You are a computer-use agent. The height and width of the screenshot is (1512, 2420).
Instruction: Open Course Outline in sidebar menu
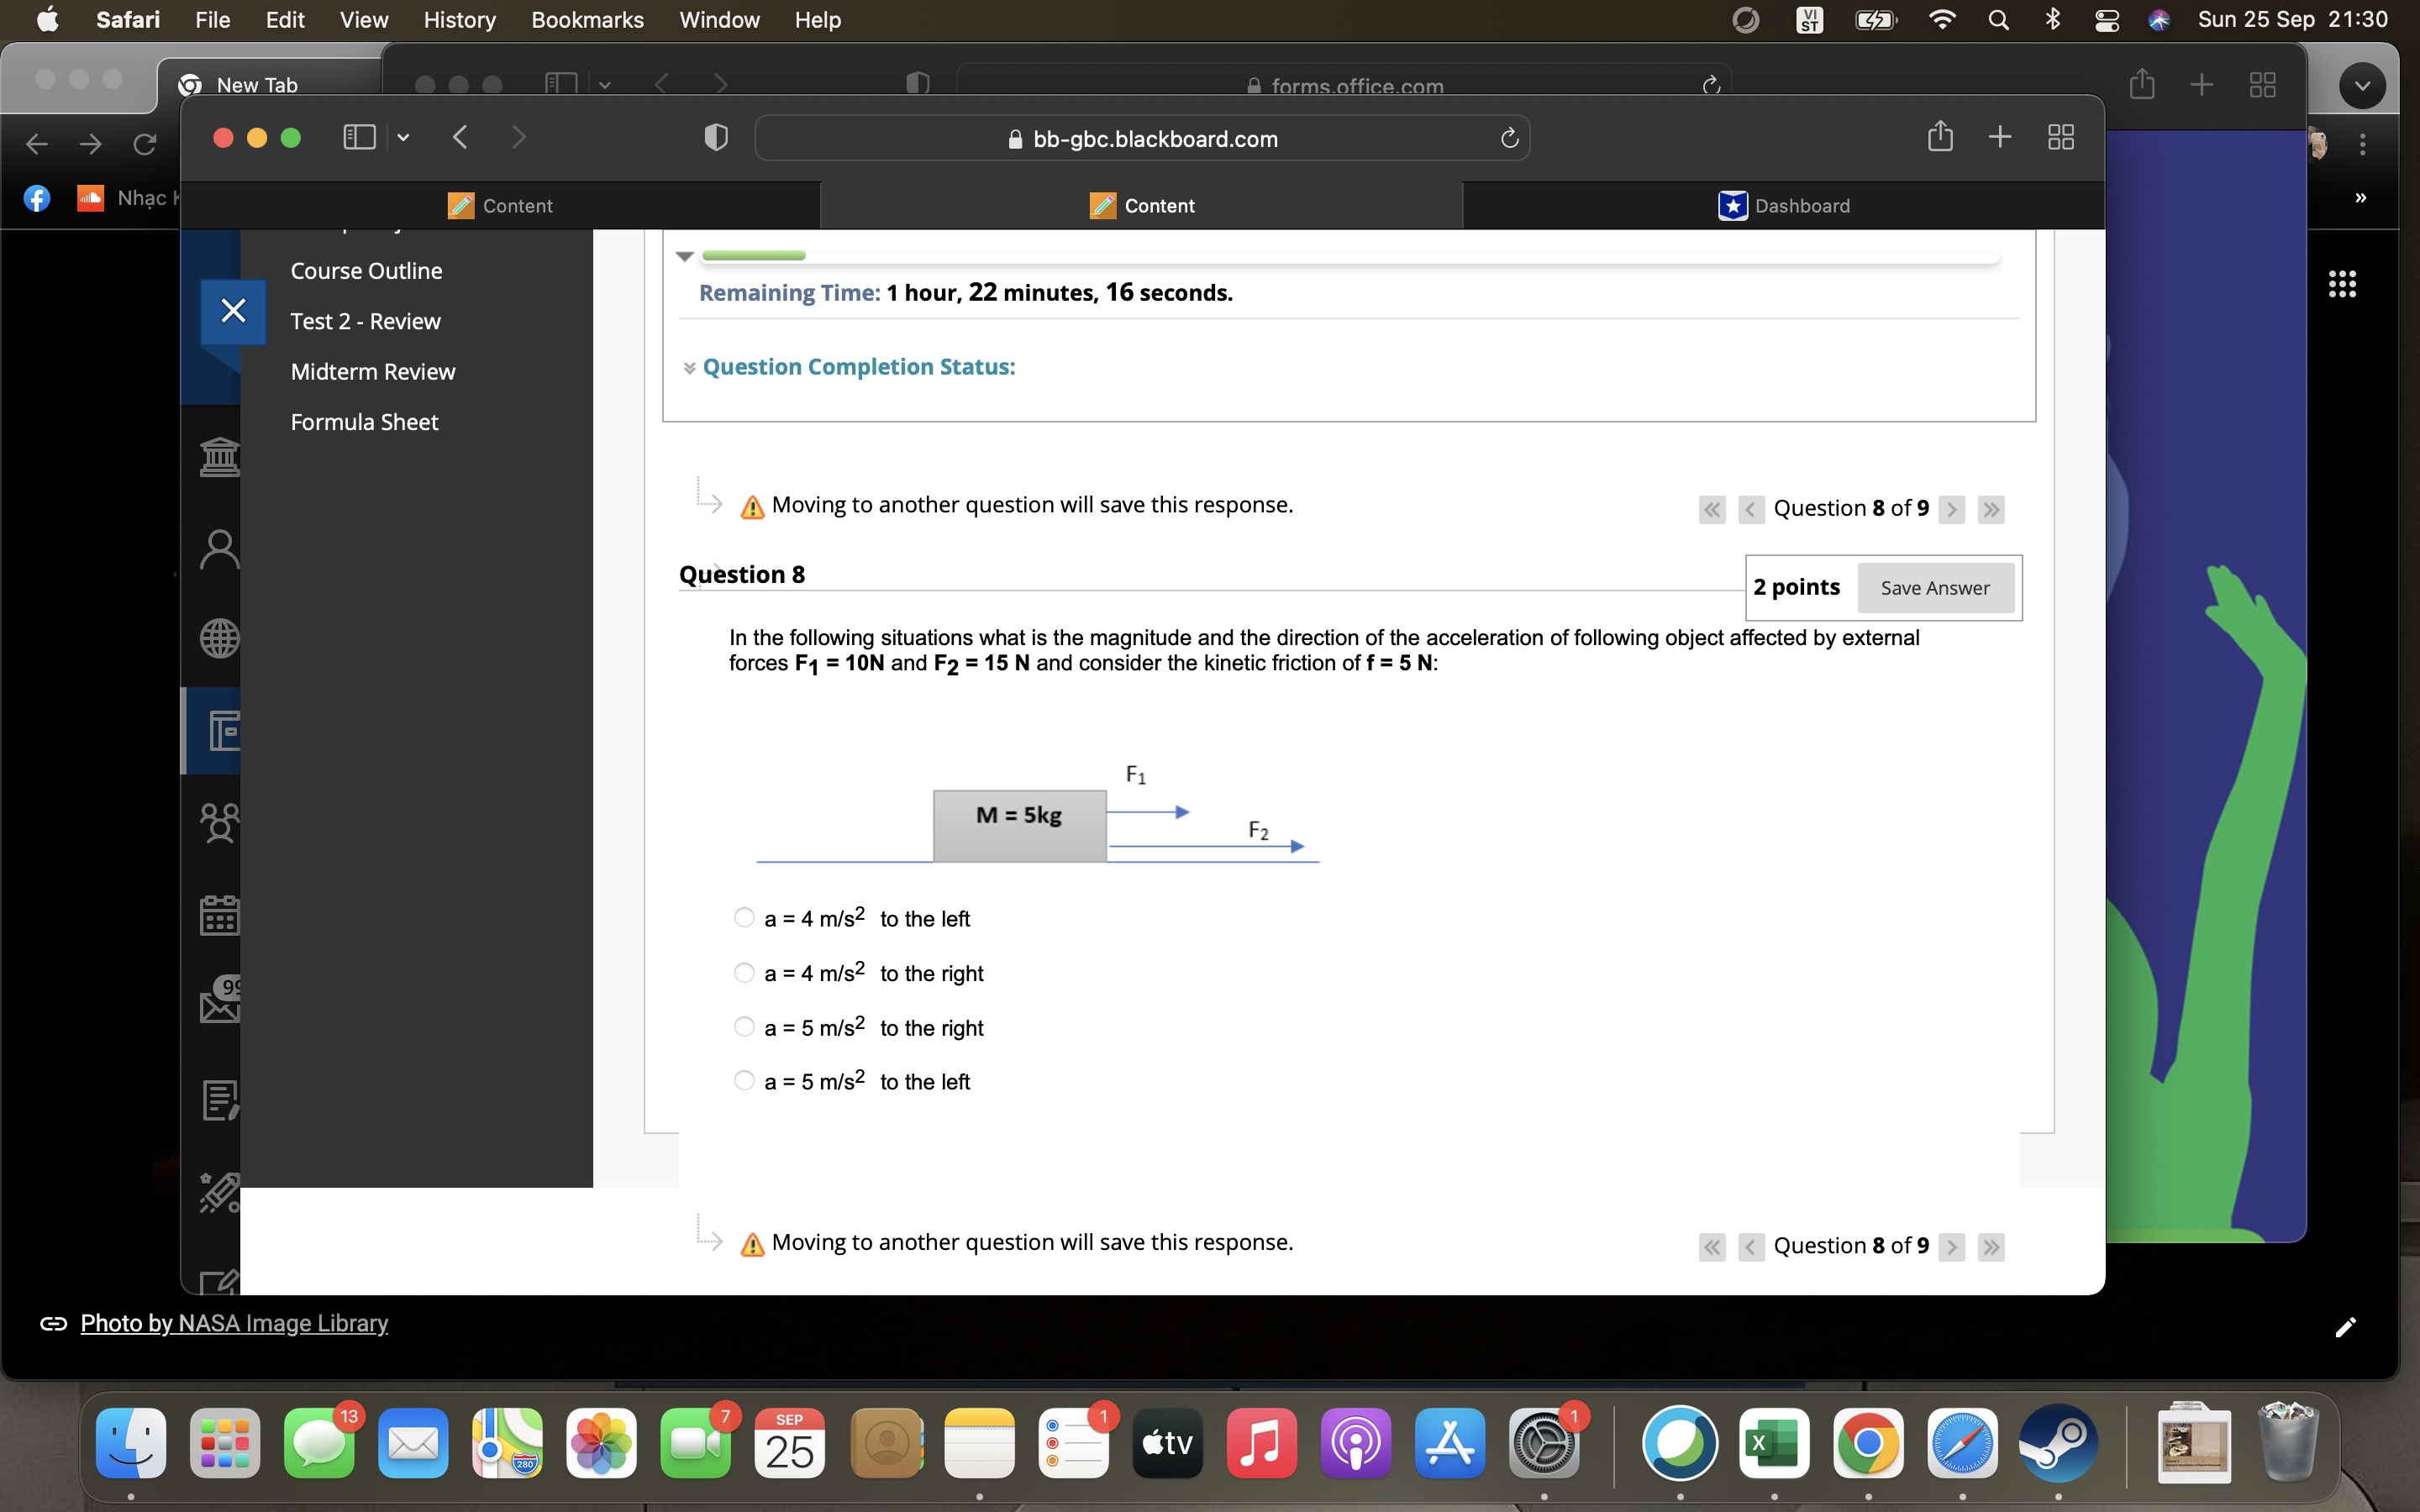click(x=364, y=270)
